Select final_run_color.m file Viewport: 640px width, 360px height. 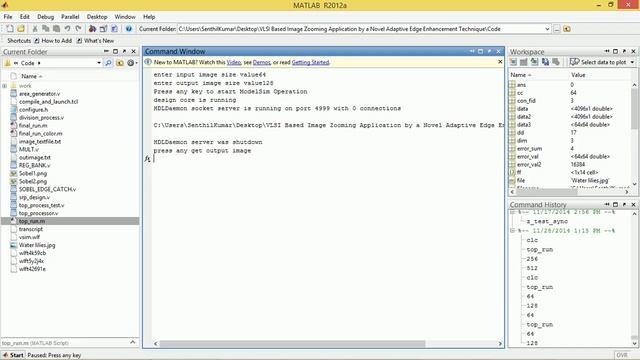click(x=40, y=133)
